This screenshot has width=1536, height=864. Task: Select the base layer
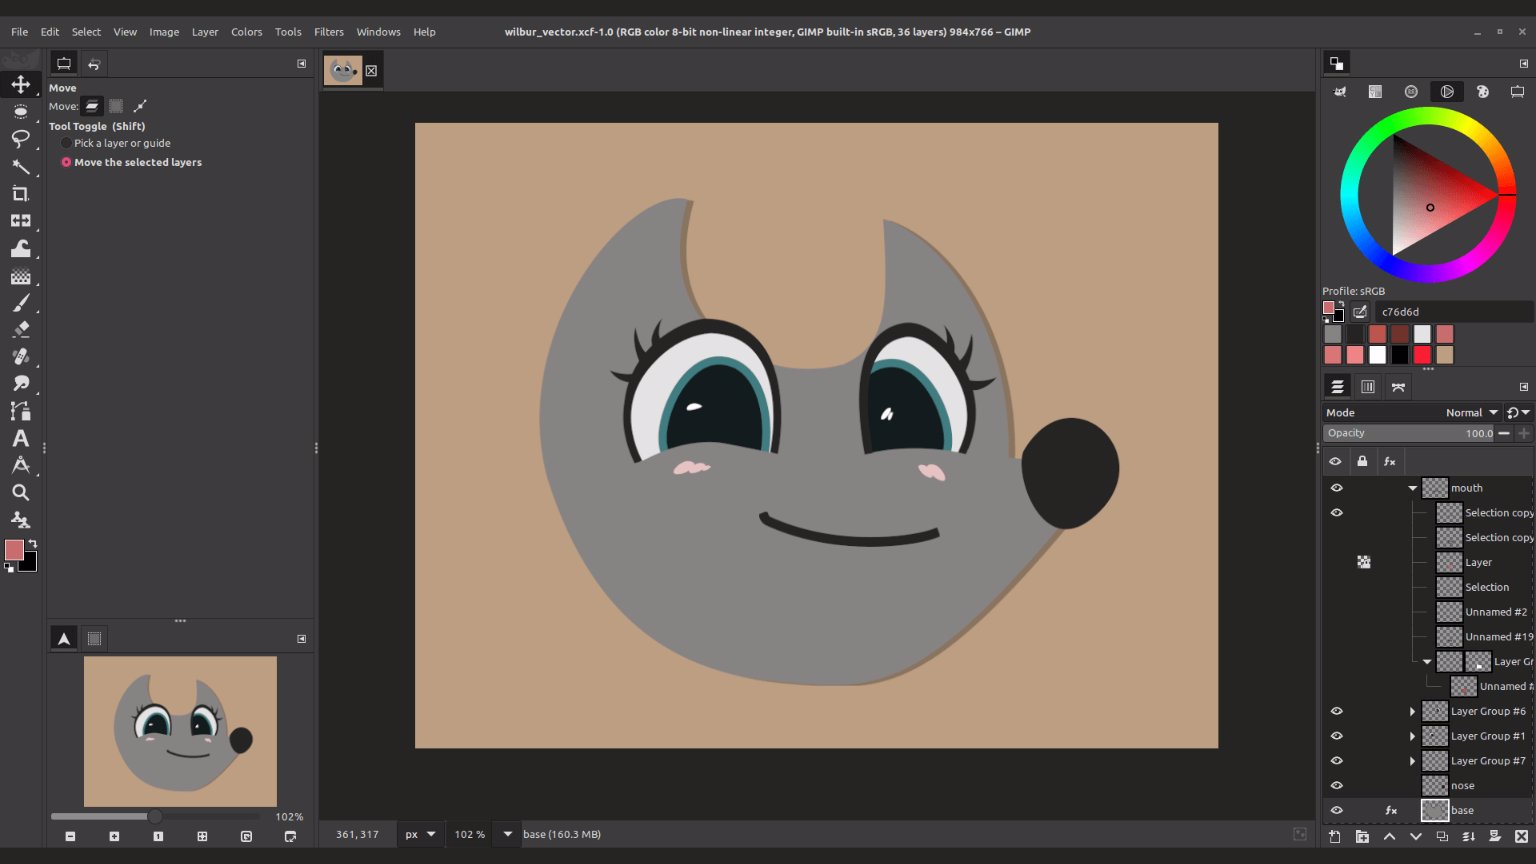pyautogui.click(x=1462, y=810)
